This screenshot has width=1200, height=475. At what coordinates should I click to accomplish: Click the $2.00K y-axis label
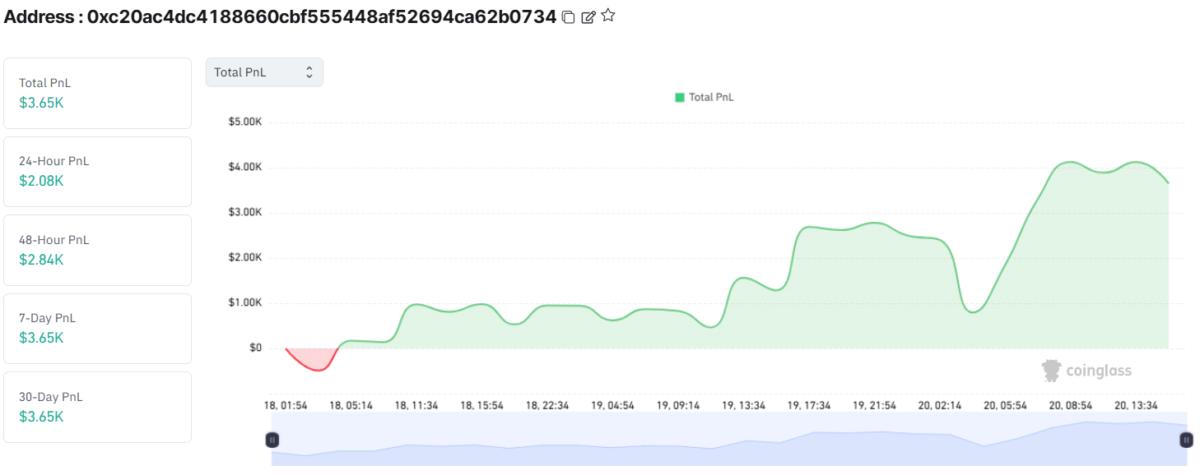pyautogui.click(x=245, y=257)
